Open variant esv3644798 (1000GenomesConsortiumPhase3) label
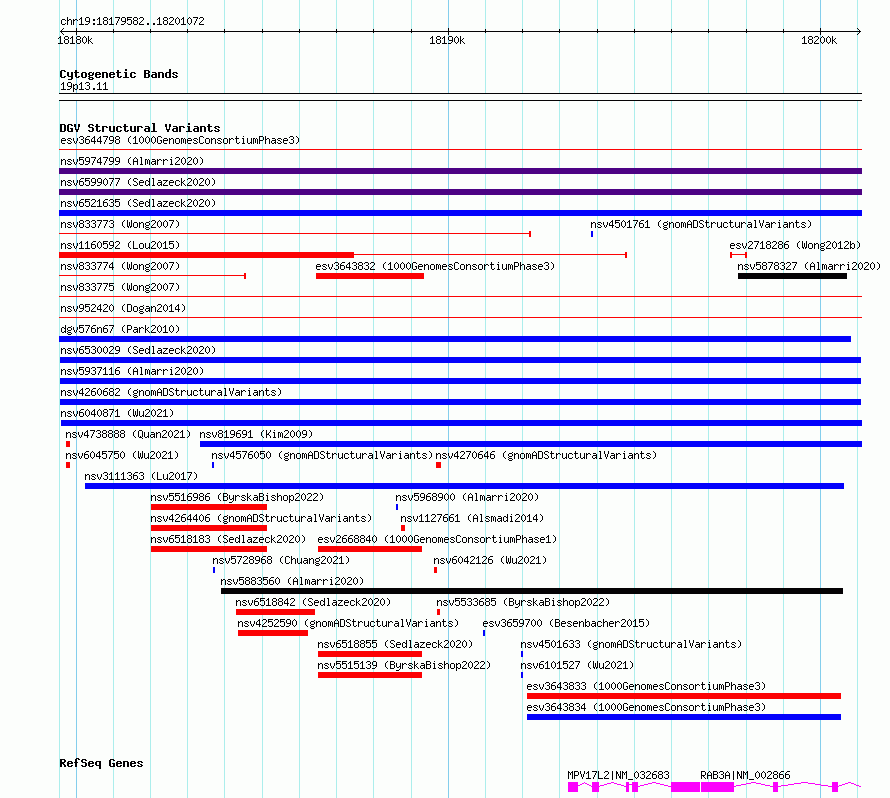The image size is (890, 798). click(180, 140)
